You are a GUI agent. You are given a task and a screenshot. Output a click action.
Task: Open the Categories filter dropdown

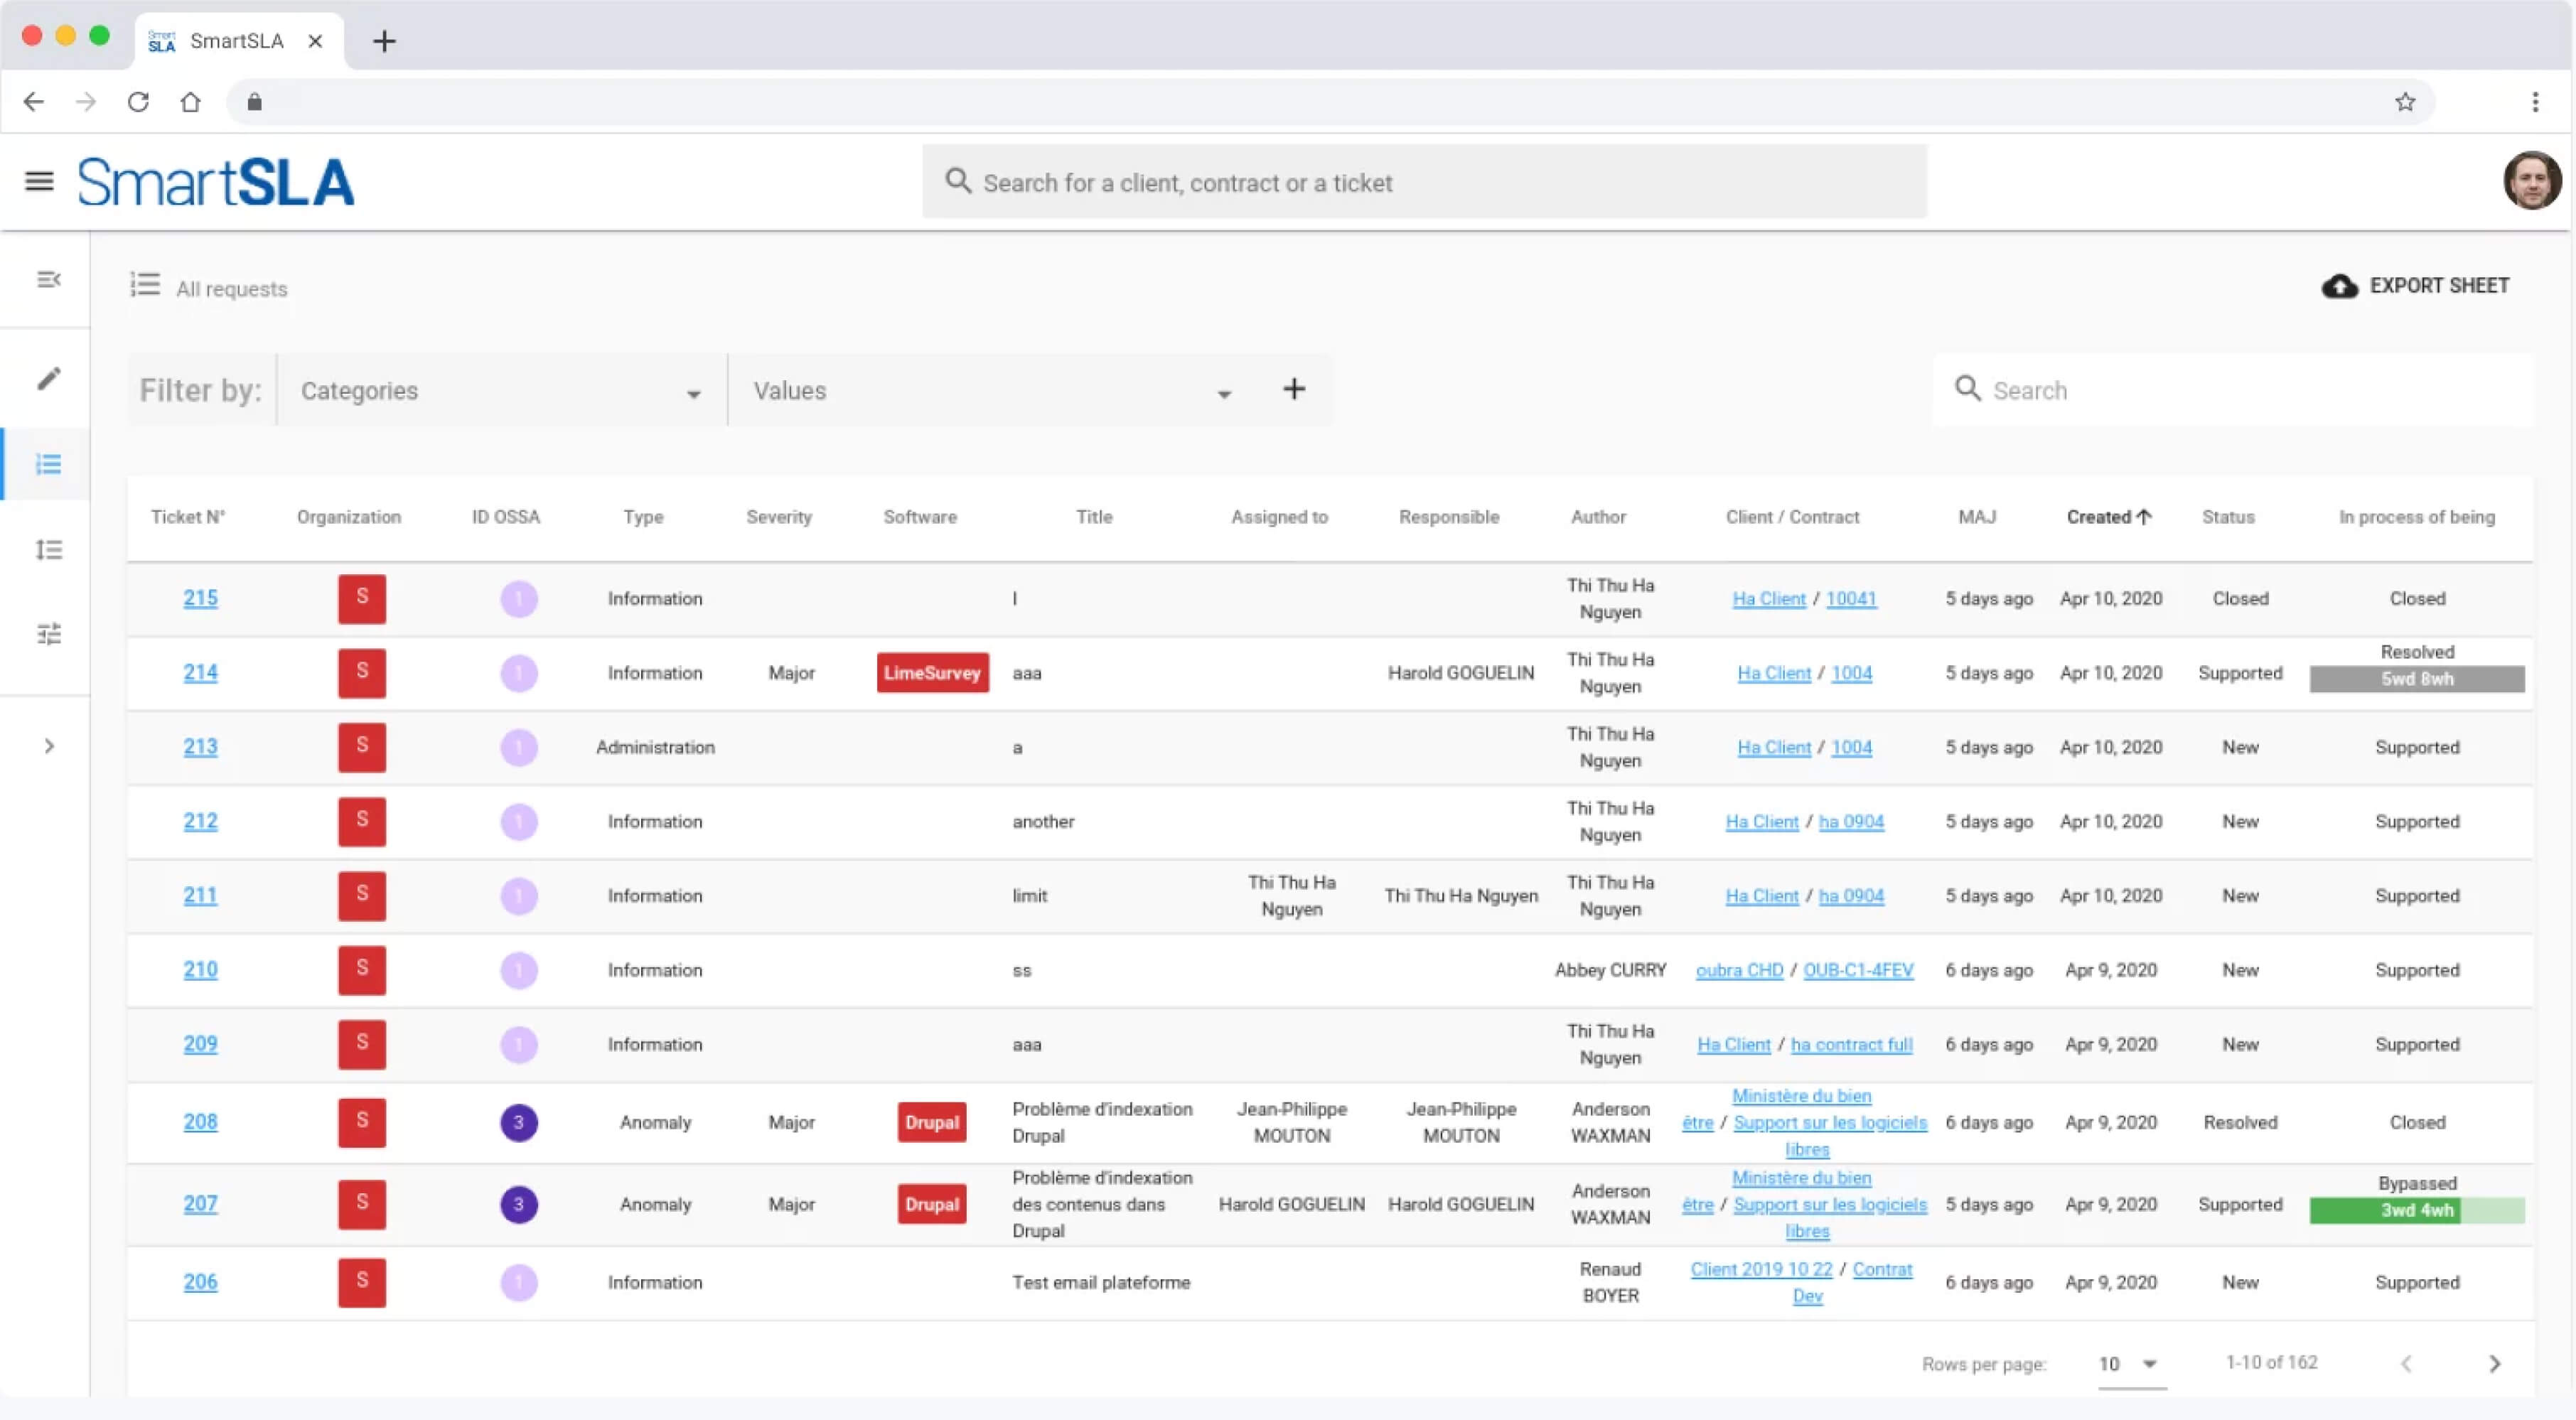500,391
